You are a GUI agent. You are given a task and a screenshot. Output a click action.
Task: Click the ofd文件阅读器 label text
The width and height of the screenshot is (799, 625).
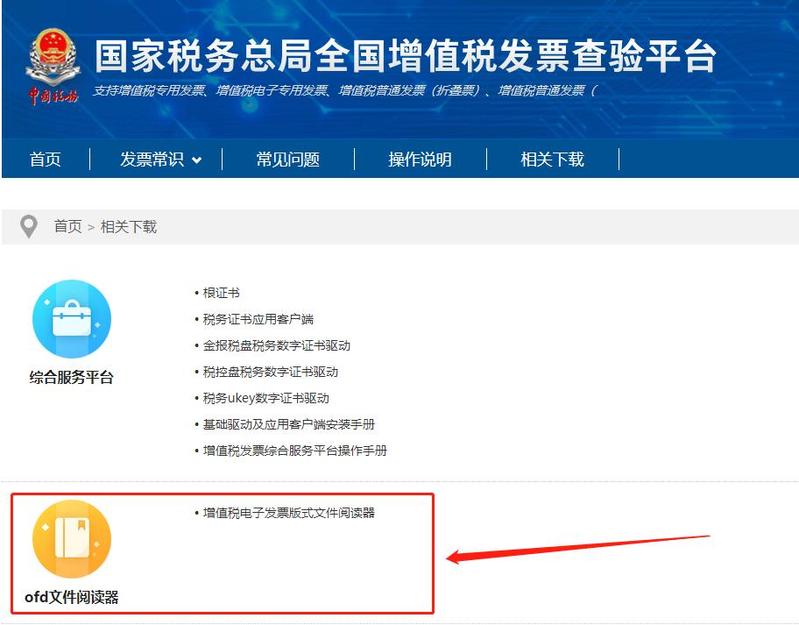(x=71, y=597)
